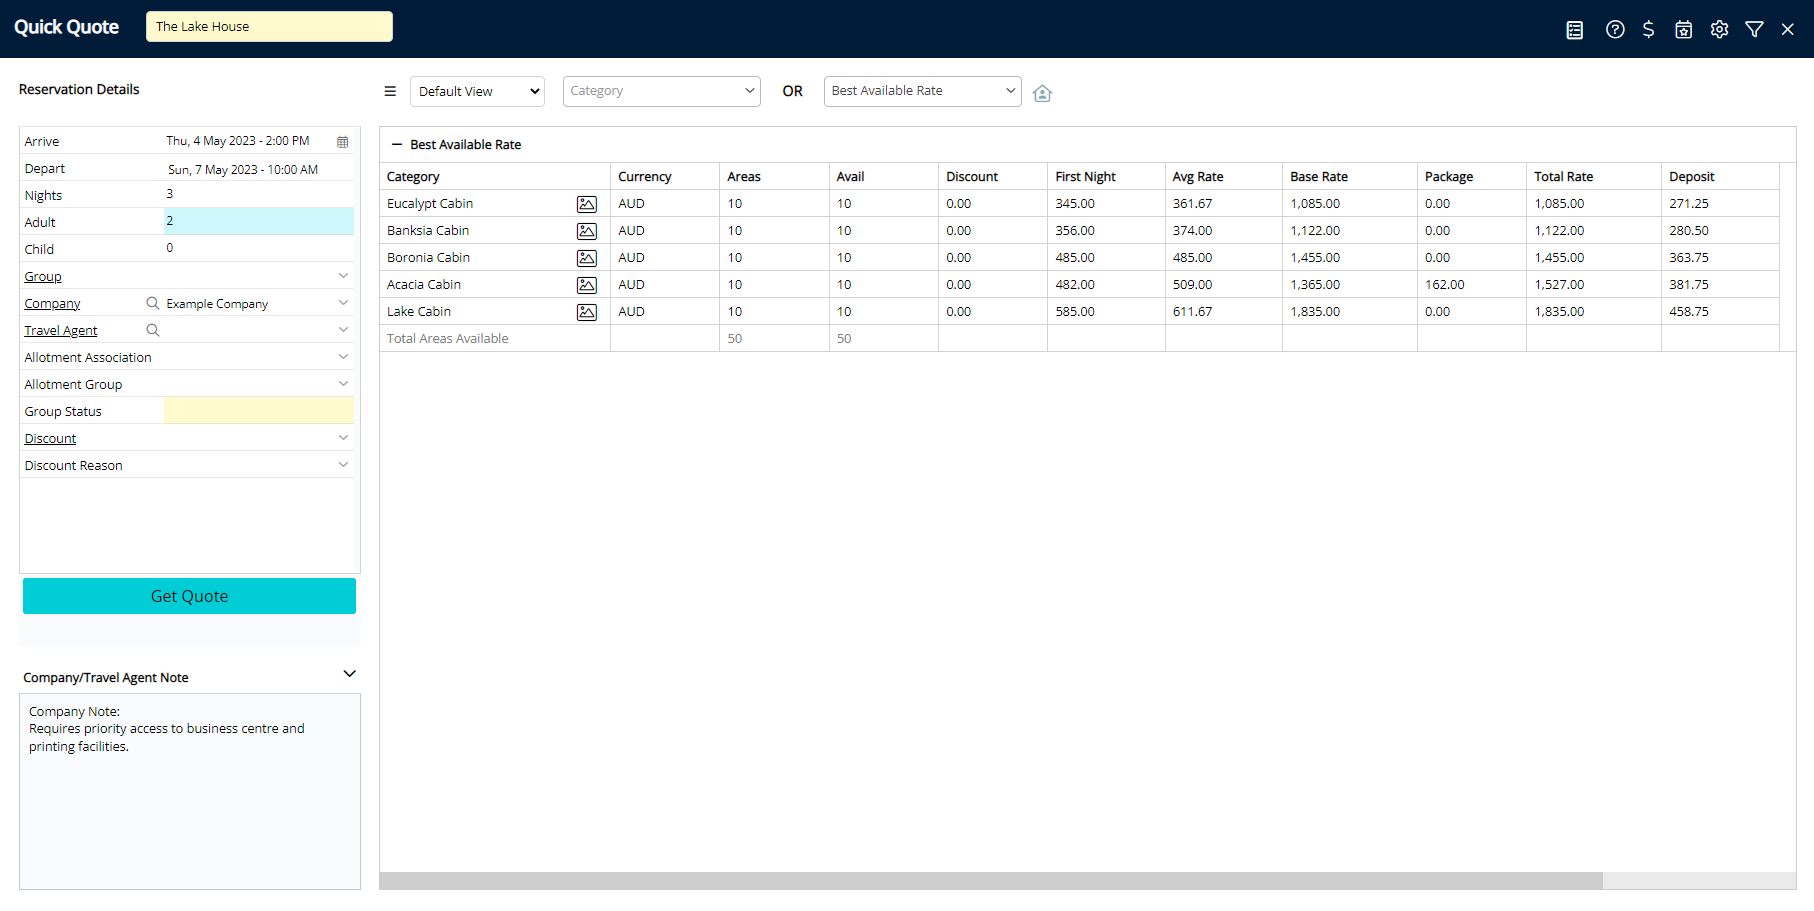Click the Total Areas Available row label
The height and width of the screenshot is (911, 1814).
pyautogui.click(x=447, y=339)
